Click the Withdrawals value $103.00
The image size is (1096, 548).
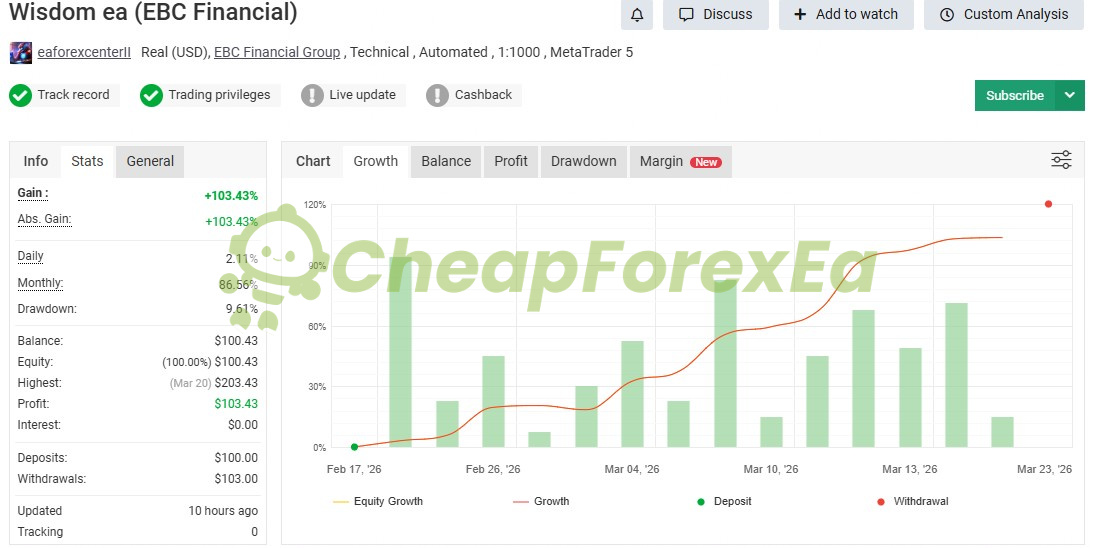click(236, 480)
